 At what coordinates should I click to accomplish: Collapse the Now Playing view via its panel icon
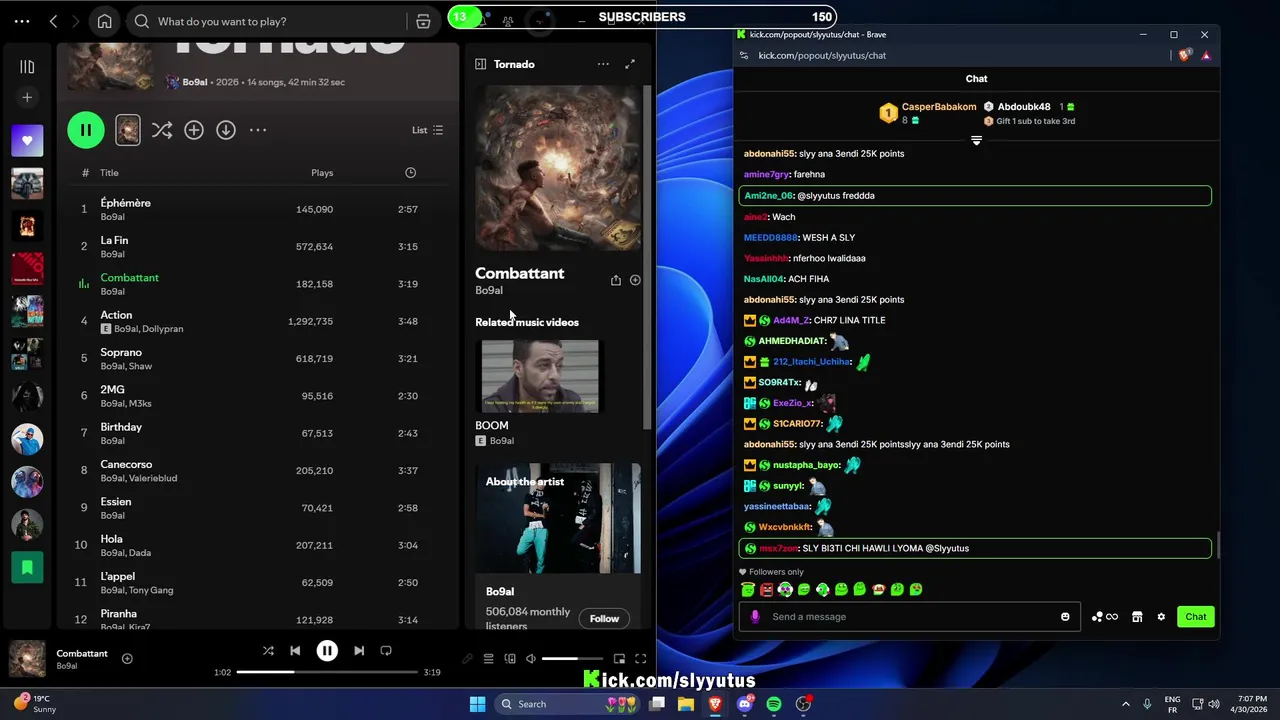[481, 64]
